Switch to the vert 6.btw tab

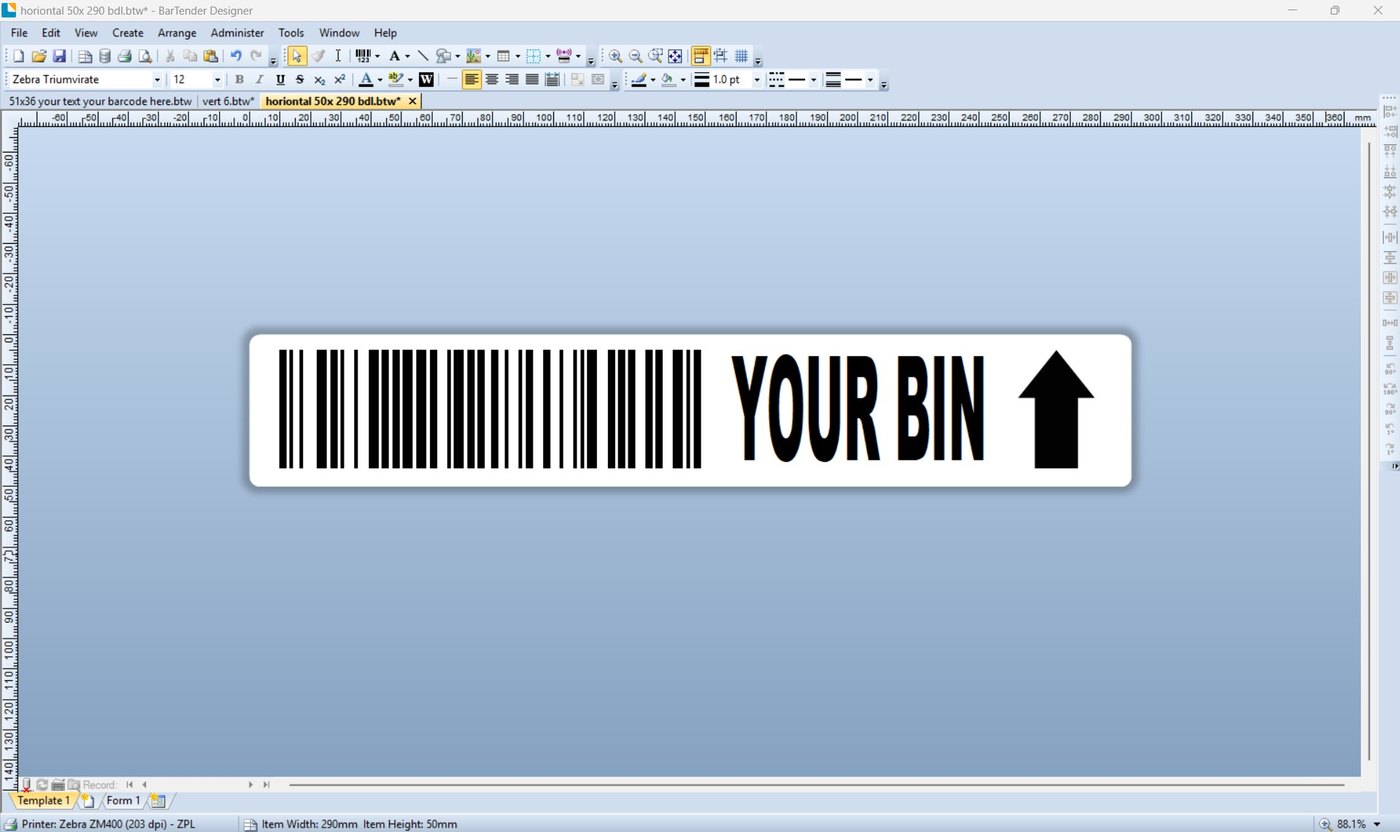[x=228, y=101]
